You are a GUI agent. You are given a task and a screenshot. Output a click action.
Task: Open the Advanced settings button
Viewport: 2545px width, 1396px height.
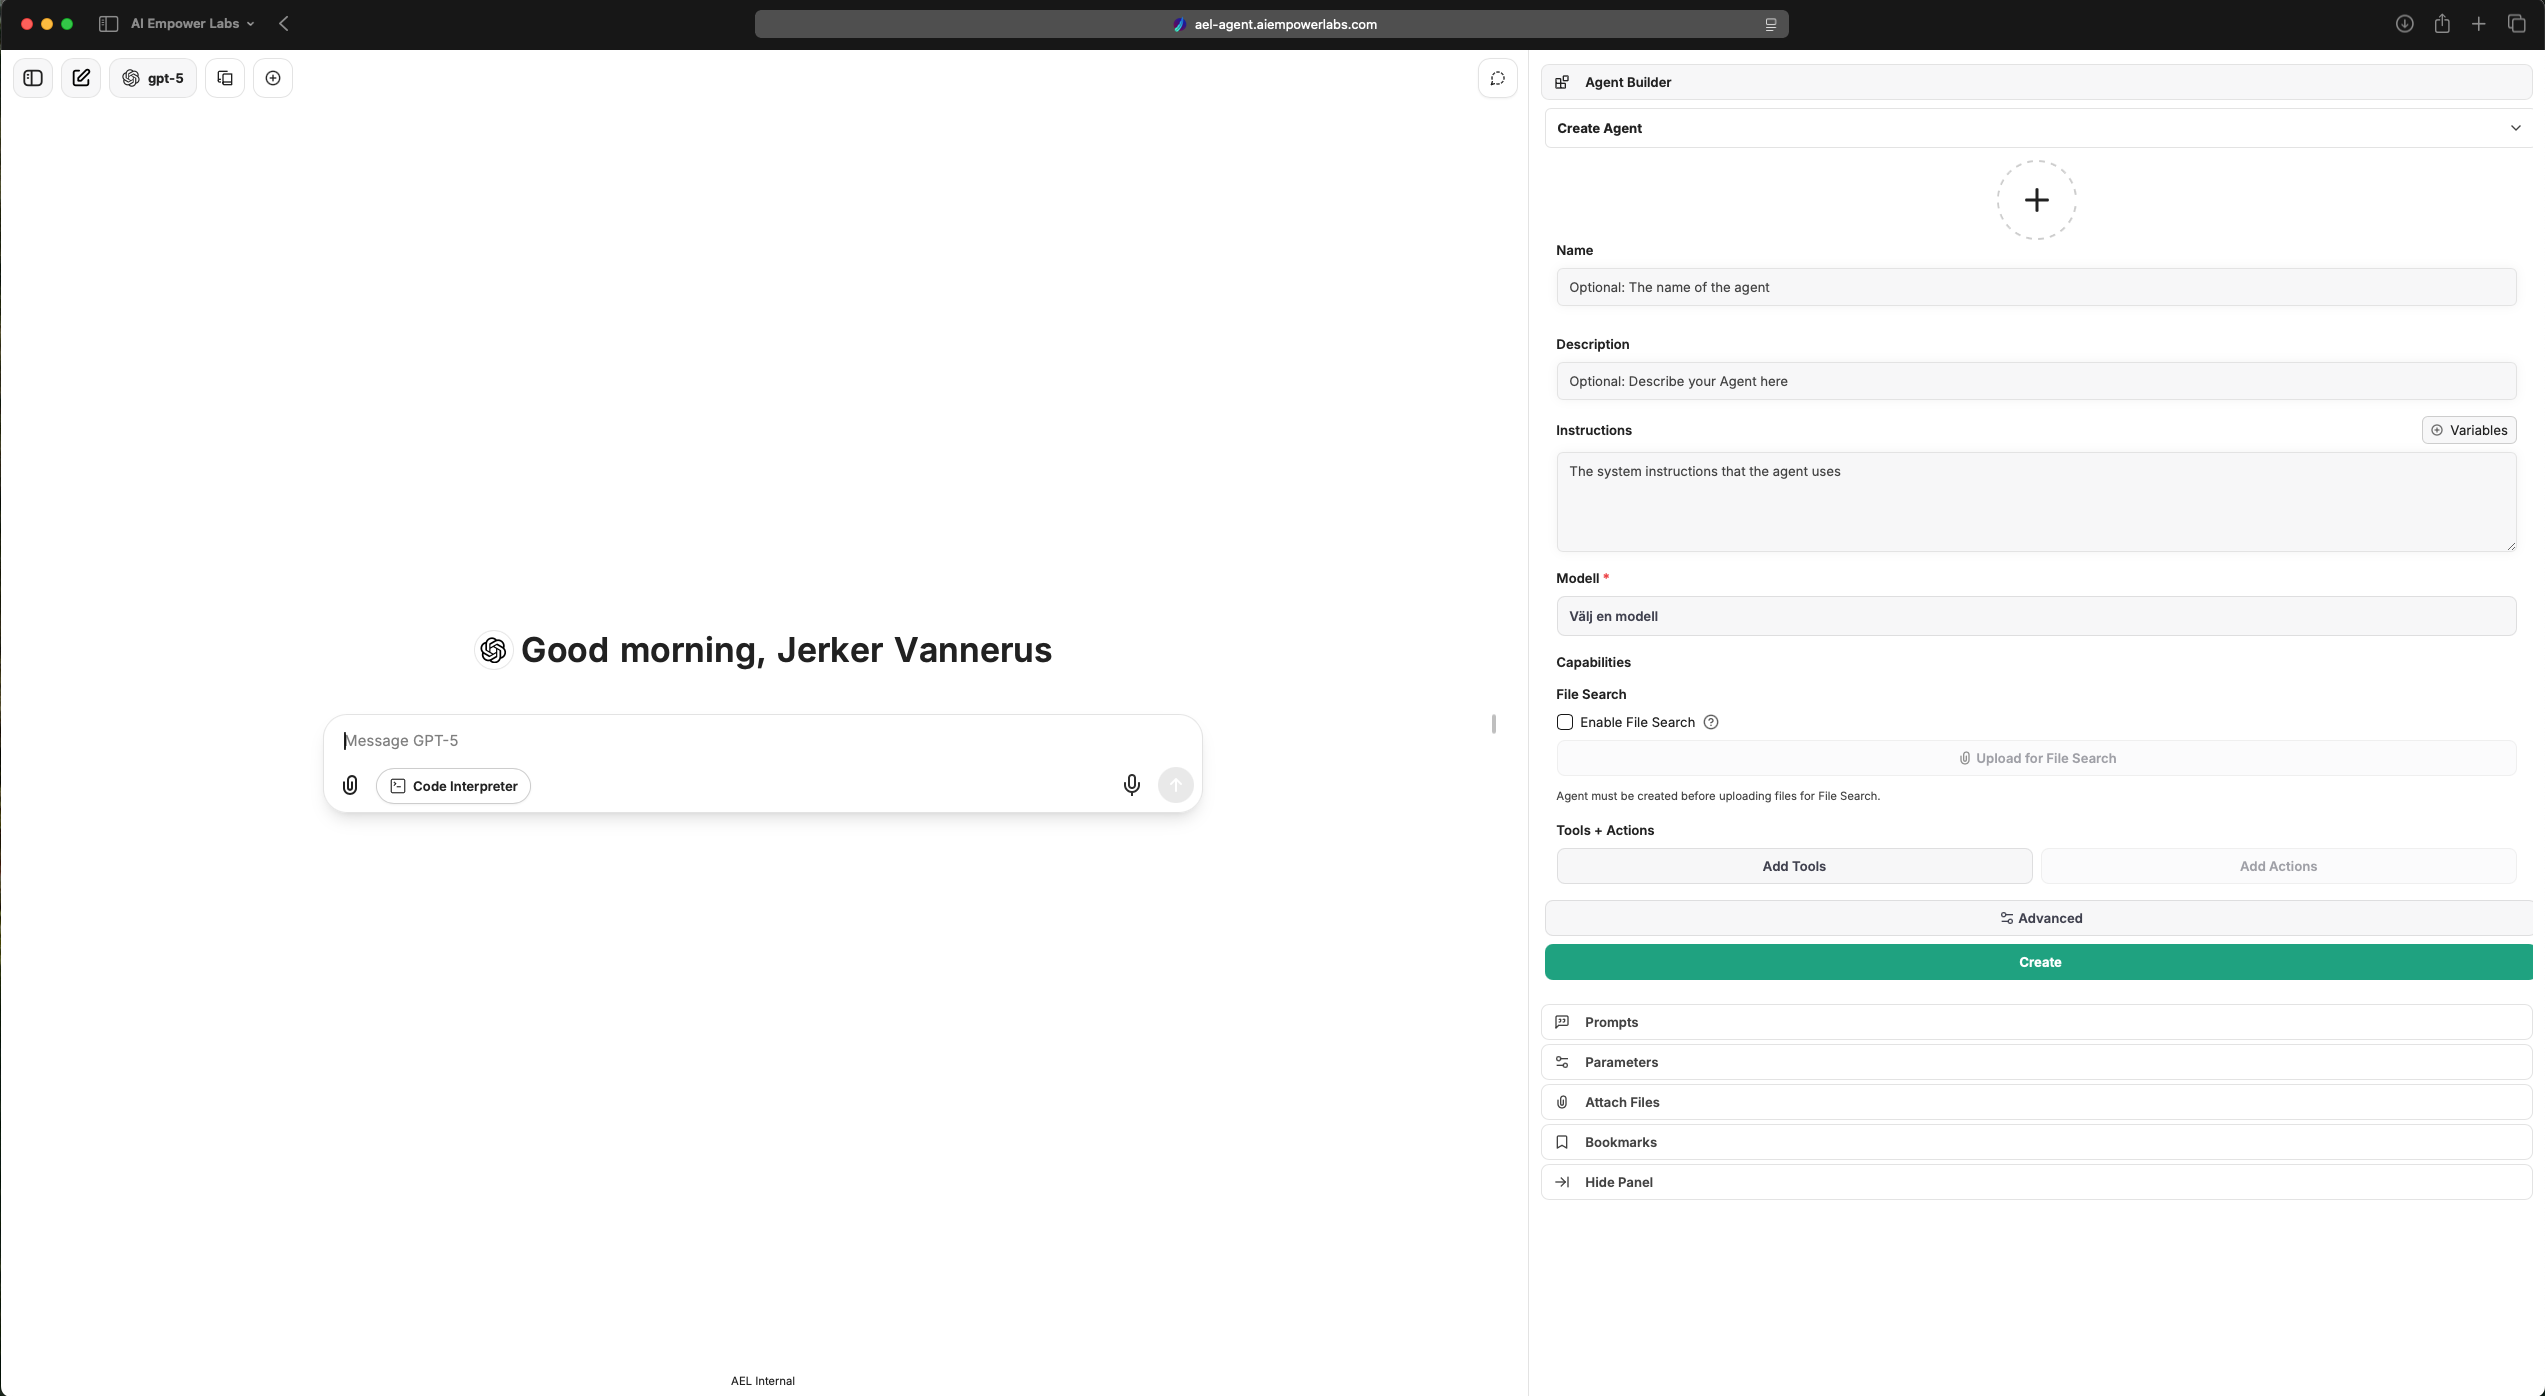click(2039, 918)
